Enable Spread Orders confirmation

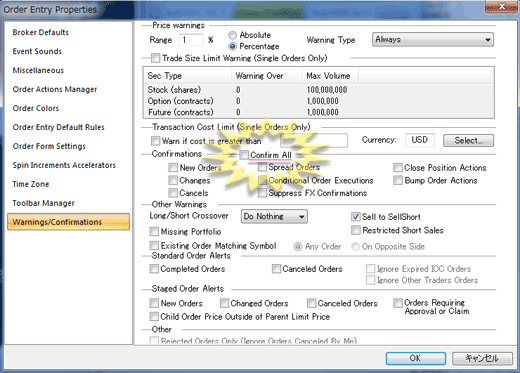click(x=262, y=167)
